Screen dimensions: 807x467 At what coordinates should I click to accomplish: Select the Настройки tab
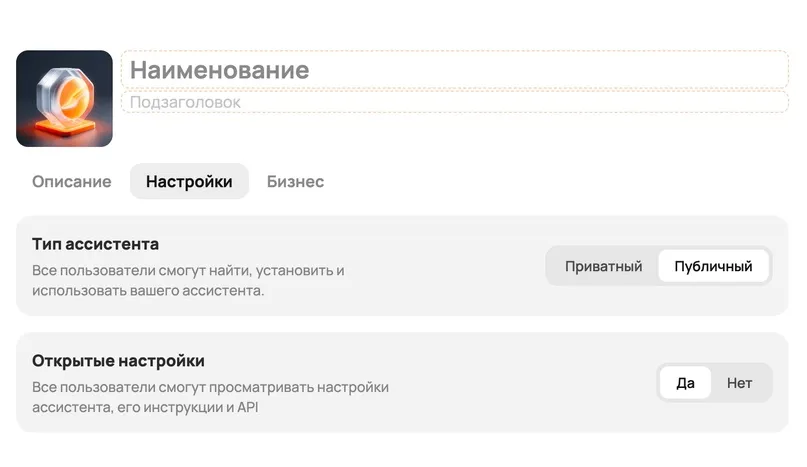189,181
